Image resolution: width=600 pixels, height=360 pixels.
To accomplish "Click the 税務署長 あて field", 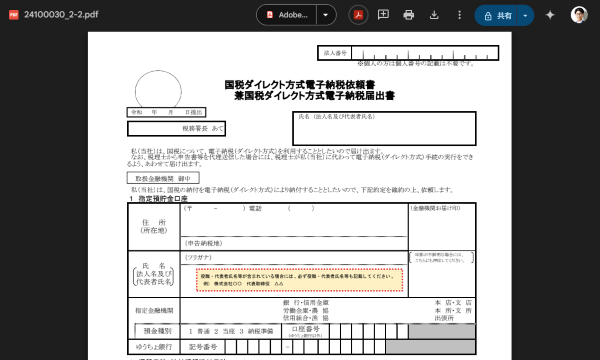I will [x=176, y=129].
